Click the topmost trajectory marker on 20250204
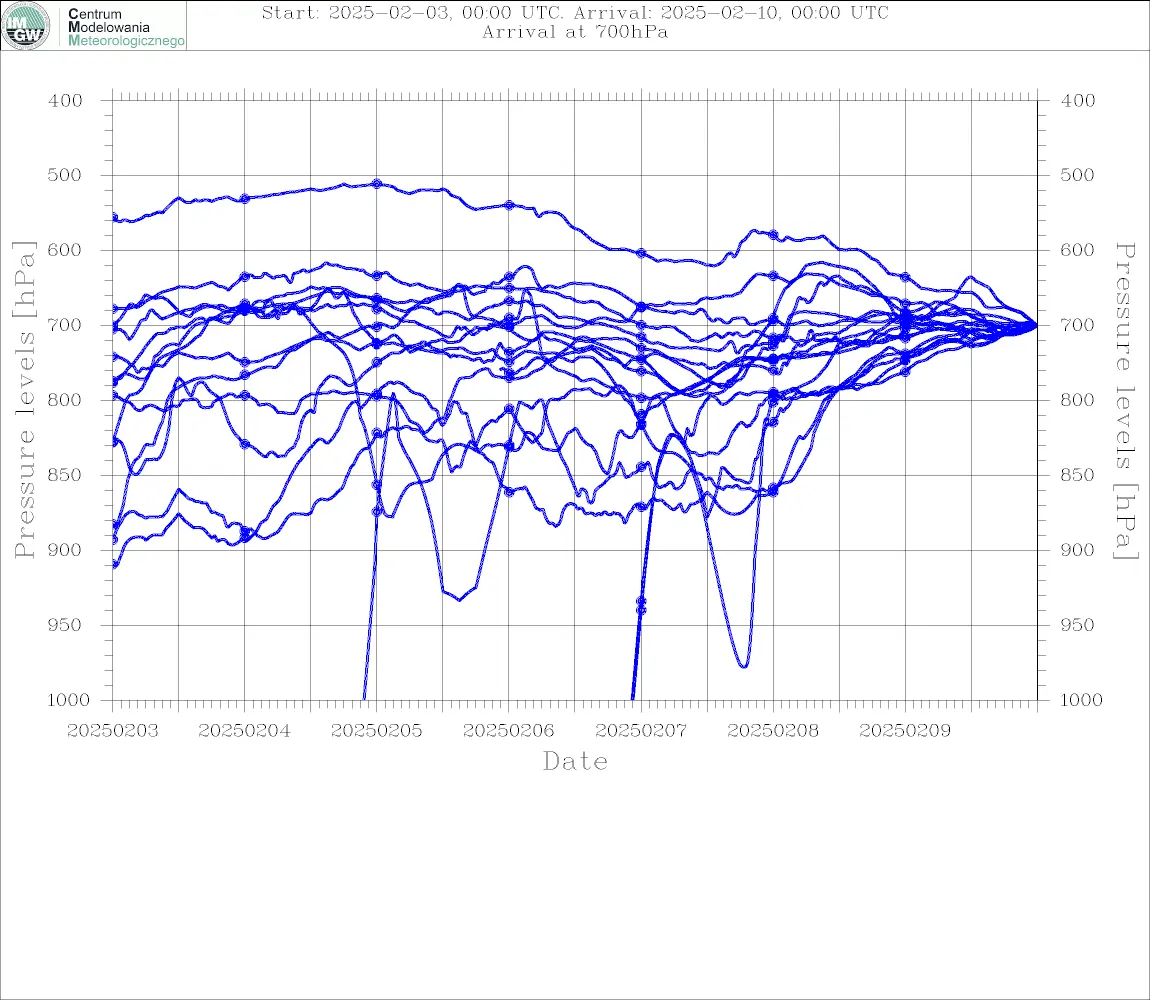This screenshot has height=1000, width=1150. 245,198
